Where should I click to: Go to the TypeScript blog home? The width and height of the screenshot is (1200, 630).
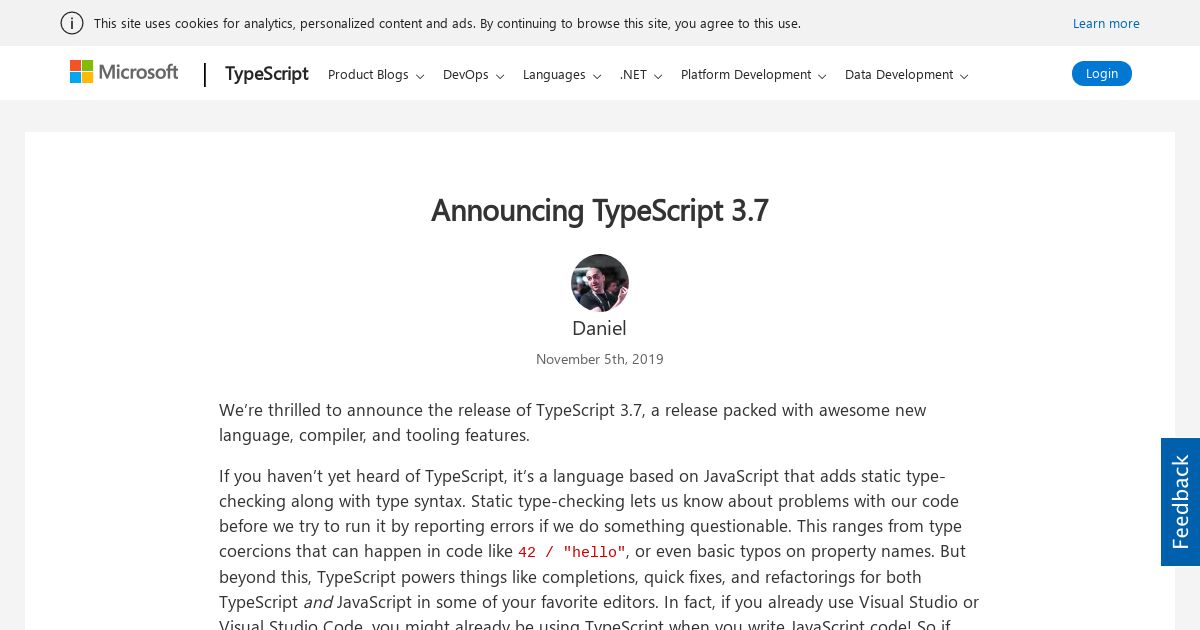(x=267, y=74)
